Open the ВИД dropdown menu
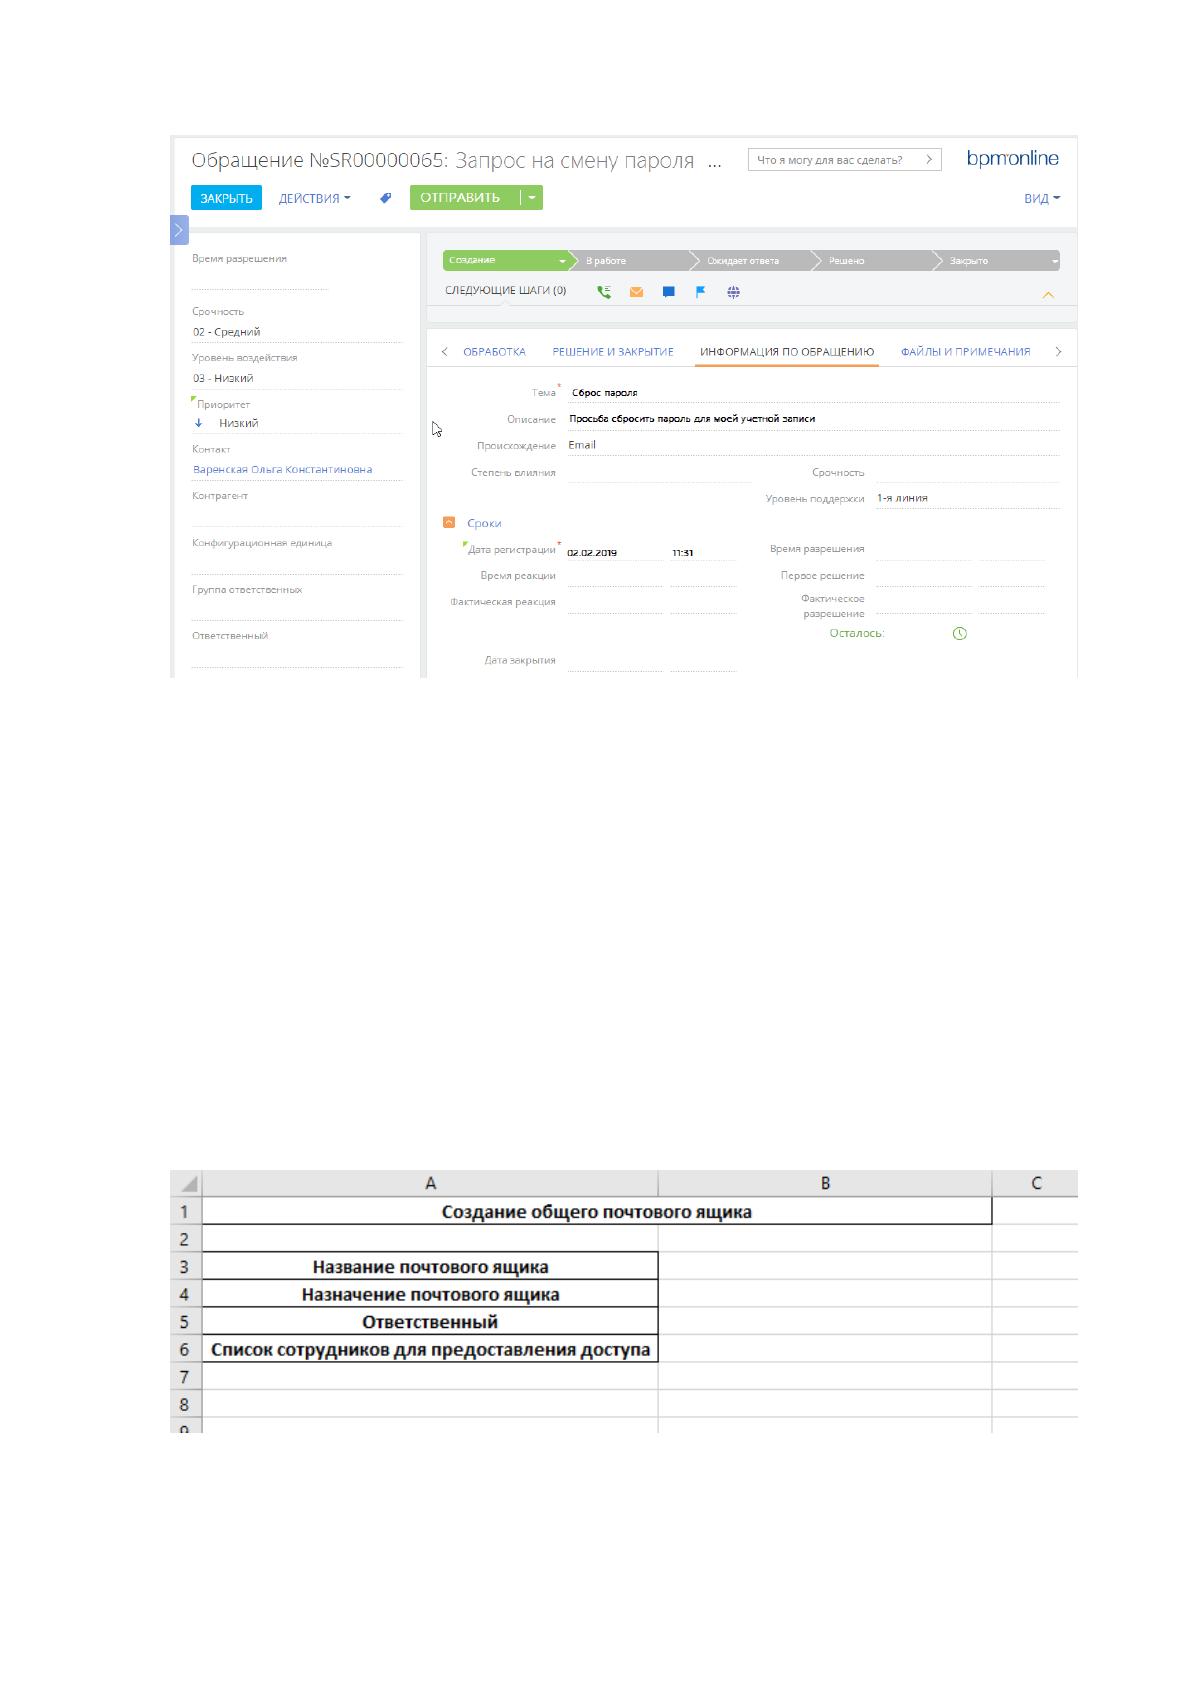The height and width of the screenshot is (1684, 1191). [1042, 198]
